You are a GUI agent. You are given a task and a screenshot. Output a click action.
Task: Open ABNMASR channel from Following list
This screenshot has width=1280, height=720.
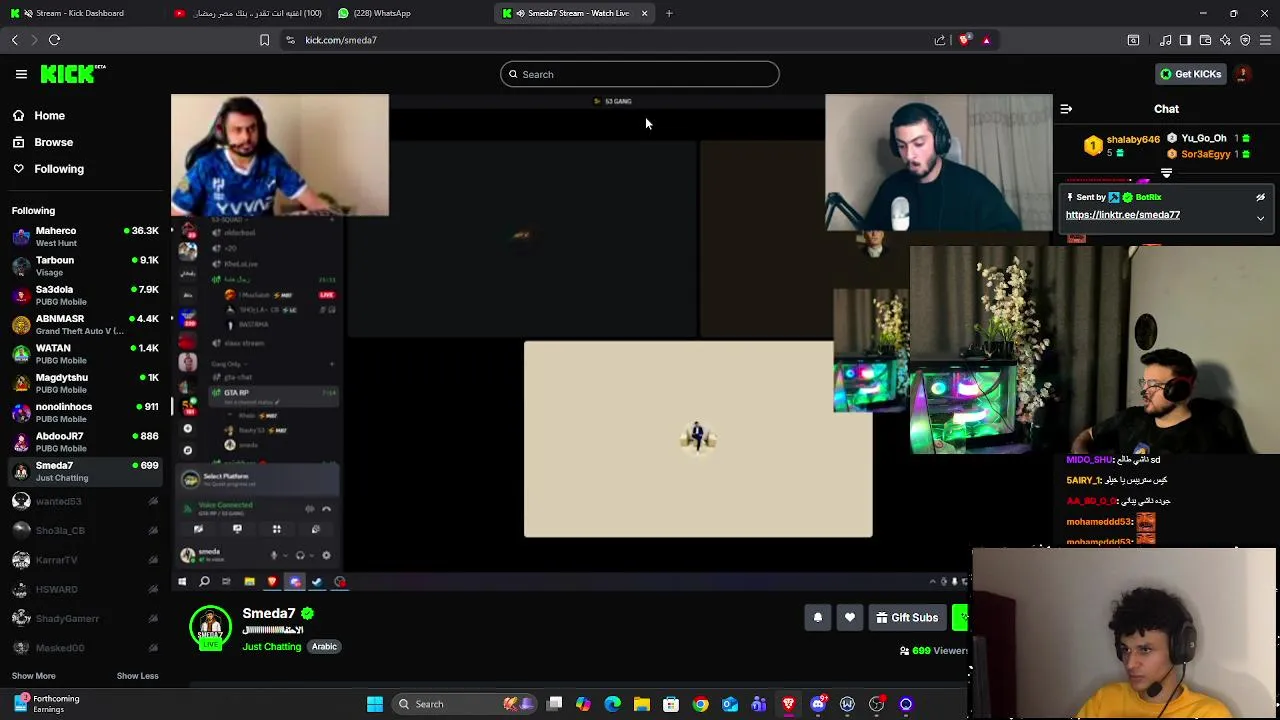[85, 324]
